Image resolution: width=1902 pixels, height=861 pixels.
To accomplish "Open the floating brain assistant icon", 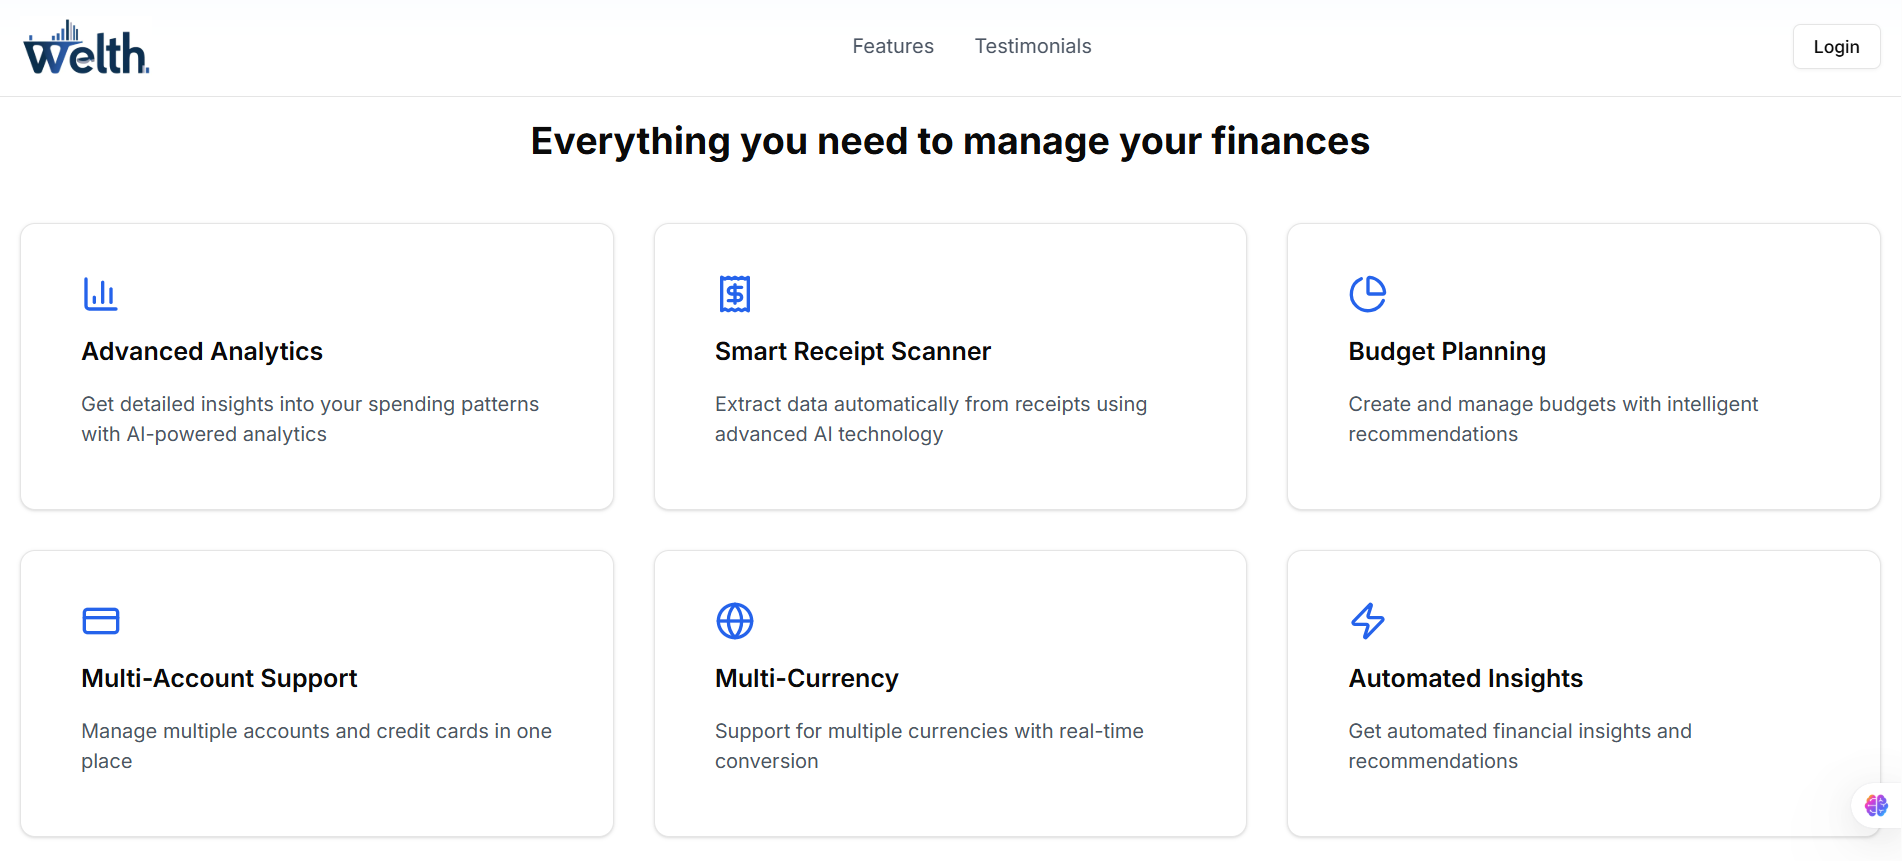I will tap(1876, 805).
